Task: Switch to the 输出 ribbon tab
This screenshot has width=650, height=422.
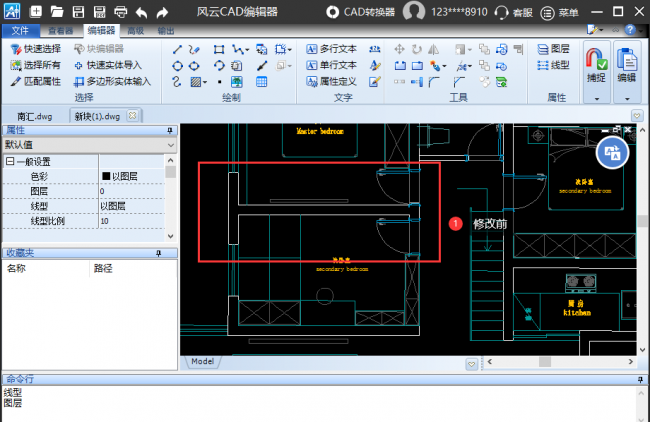Action: [x=166, y=31]
